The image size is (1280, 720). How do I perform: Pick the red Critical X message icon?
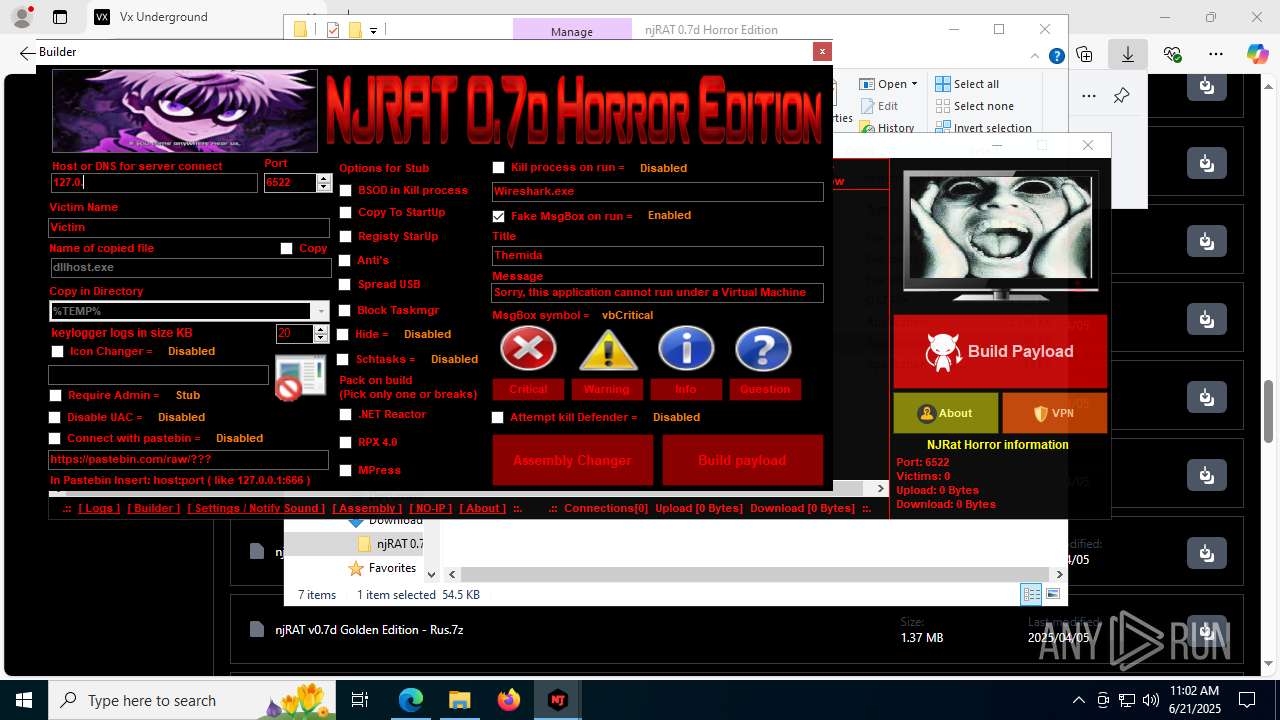point(528,349)
